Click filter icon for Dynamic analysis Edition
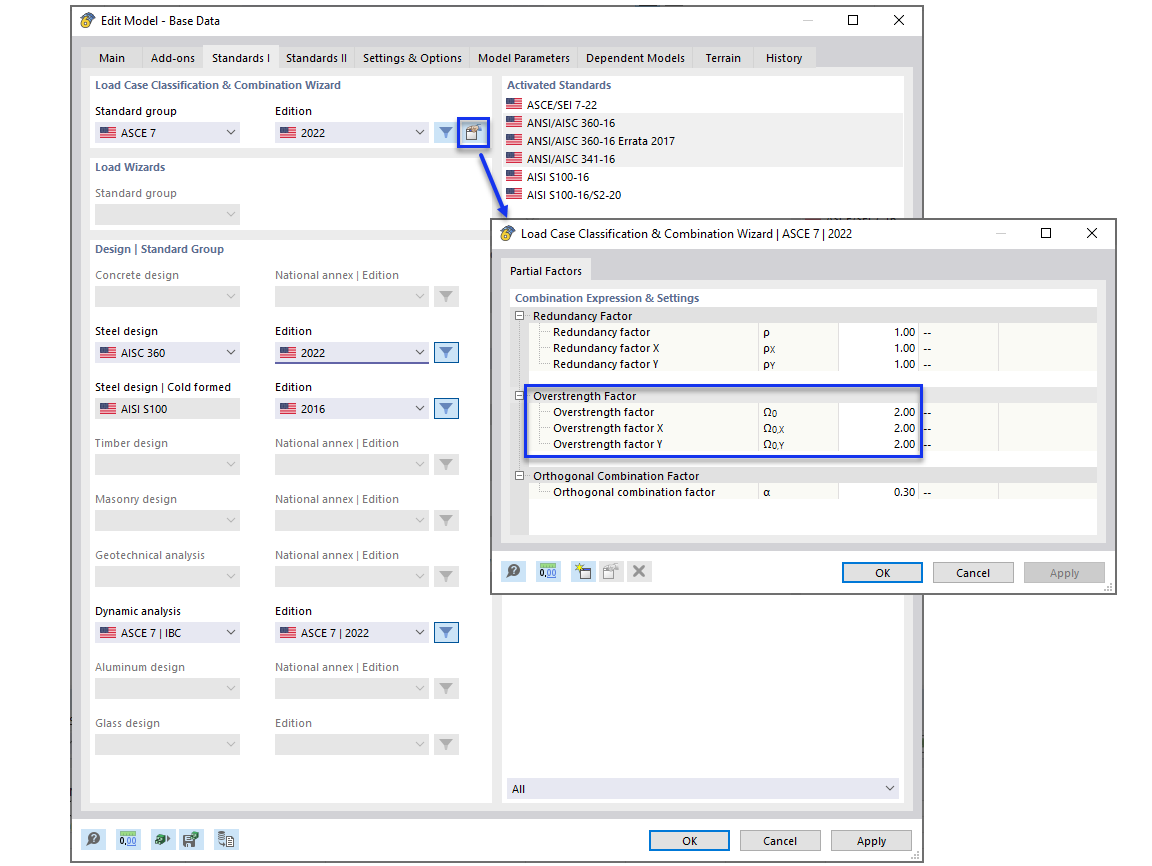Image resolution: width=1152 pixels, height=866 pixels. [446, 633]
